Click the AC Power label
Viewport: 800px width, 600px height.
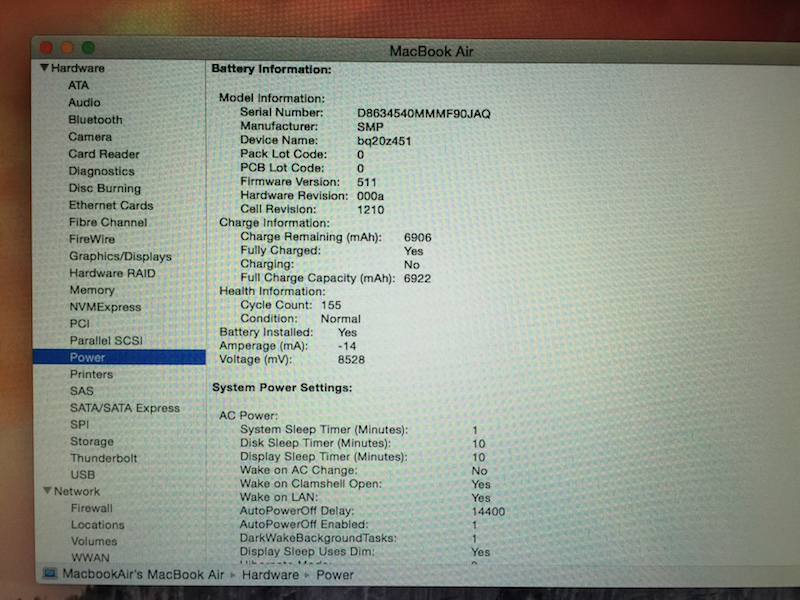point(248,415)
